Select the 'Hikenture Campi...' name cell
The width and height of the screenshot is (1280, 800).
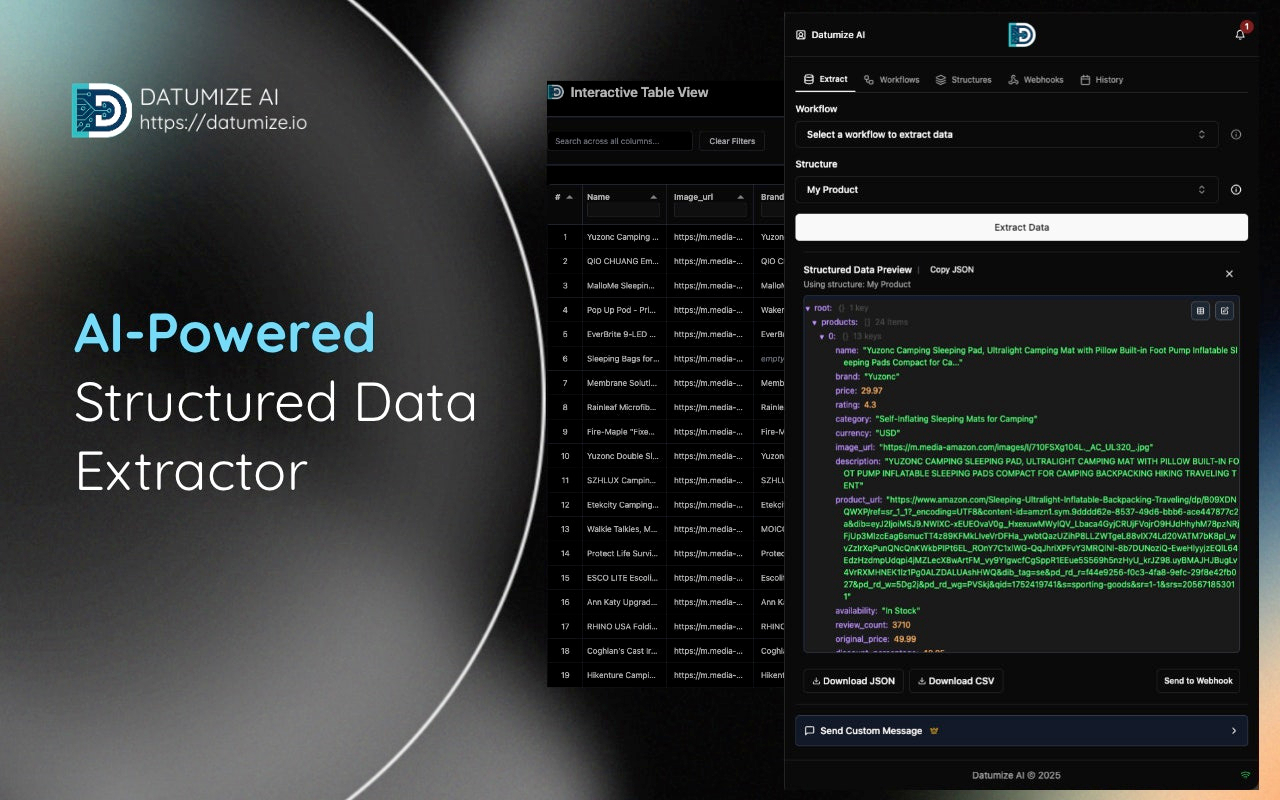623,675
